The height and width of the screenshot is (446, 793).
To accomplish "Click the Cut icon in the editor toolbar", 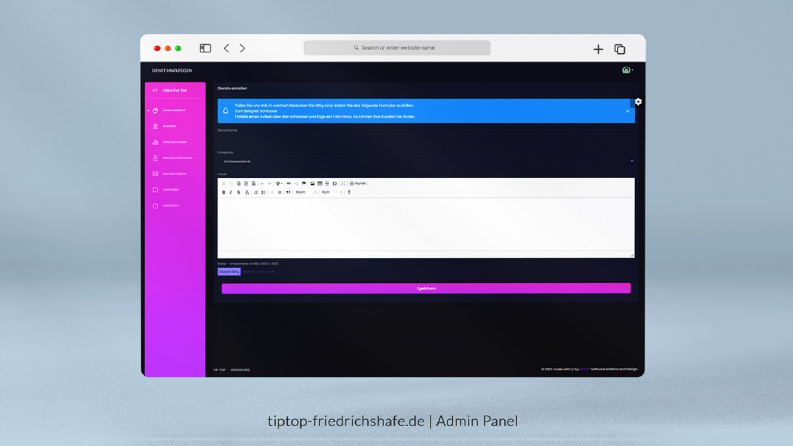I will pos(224,184).
